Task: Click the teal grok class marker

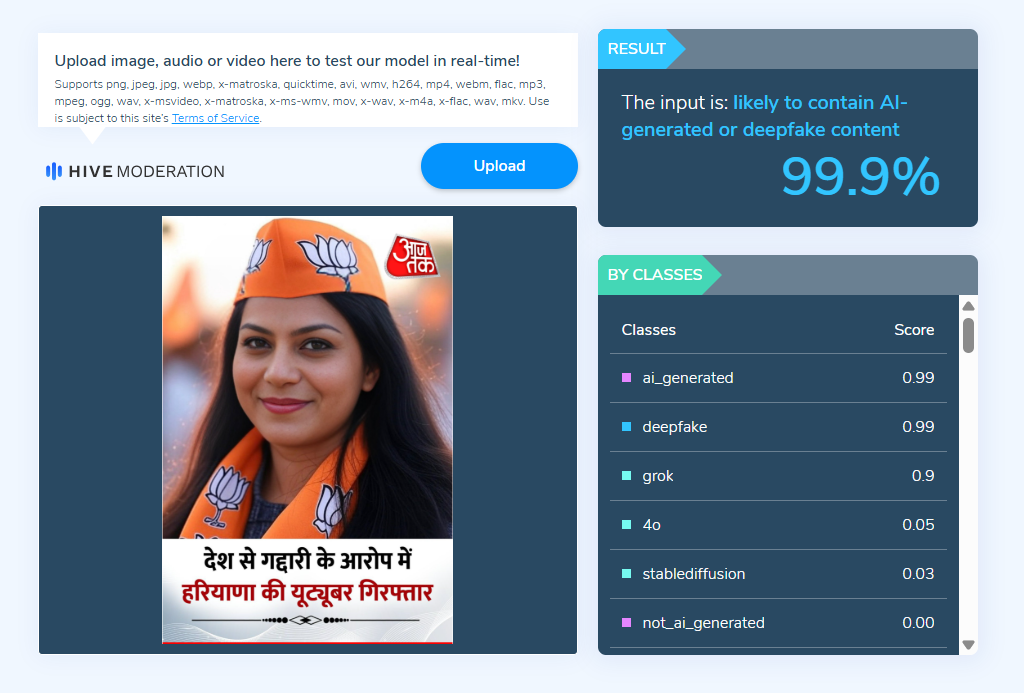Action: tap(626, 475)
